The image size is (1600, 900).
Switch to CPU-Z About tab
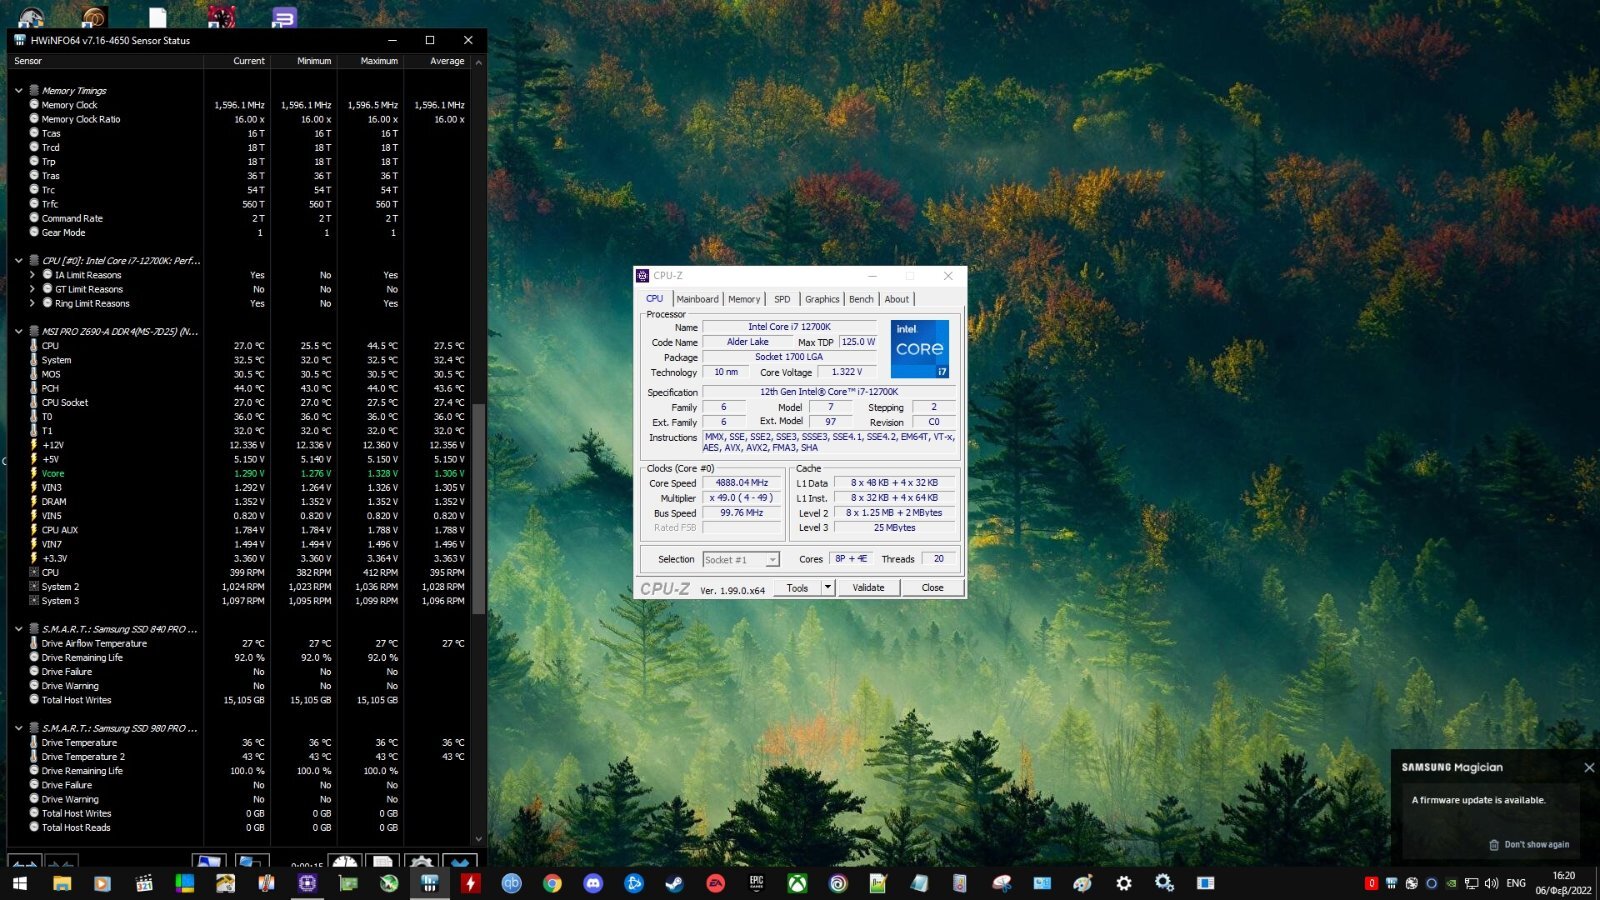click(897, 299)
